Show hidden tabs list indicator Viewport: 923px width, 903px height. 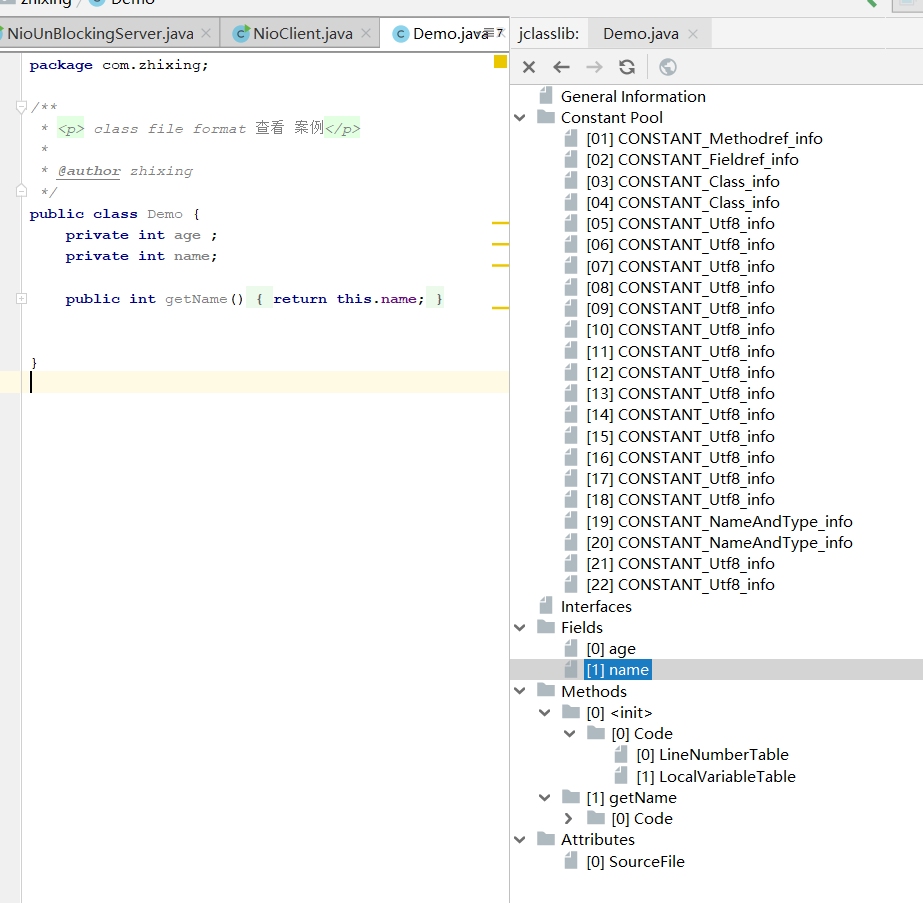tap(496, 33)
